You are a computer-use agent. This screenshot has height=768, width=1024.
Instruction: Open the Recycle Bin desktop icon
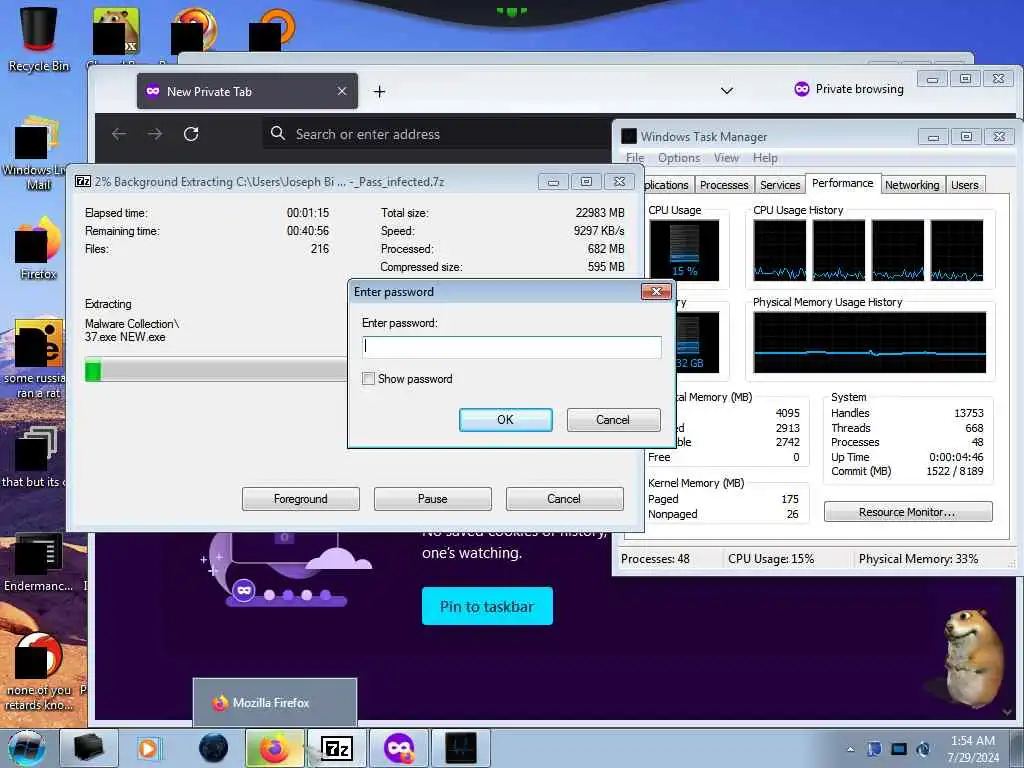click(39, 38)
